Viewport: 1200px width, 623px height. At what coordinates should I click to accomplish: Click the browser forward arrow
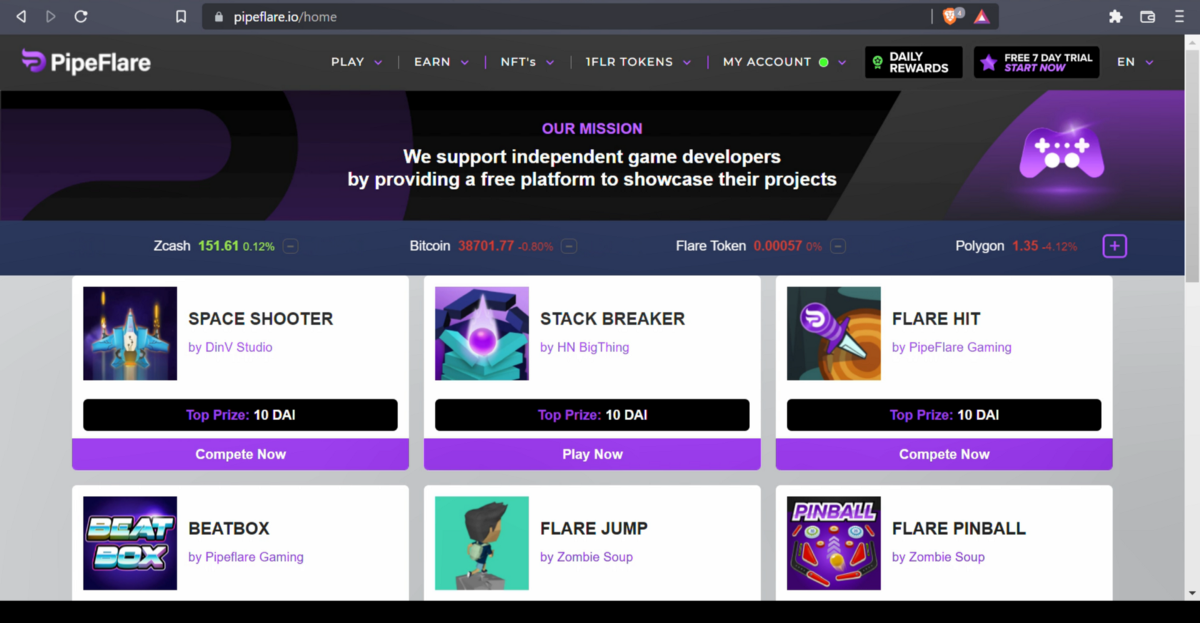[51, 16]
